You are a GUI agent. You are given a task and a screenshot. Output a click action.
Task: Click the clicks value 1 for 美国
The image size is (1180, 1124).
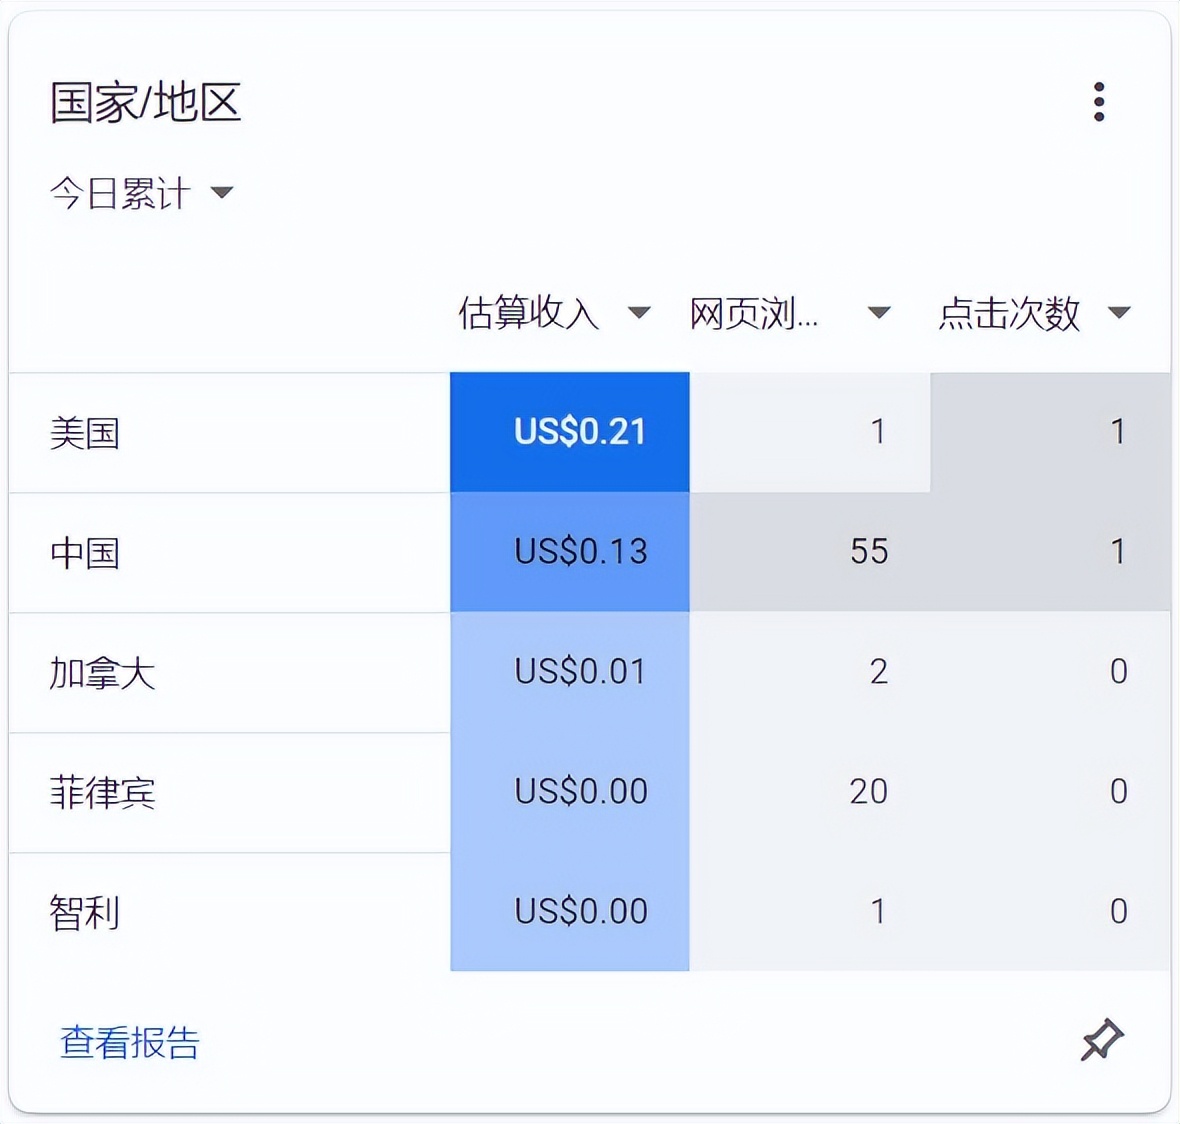1119,431
